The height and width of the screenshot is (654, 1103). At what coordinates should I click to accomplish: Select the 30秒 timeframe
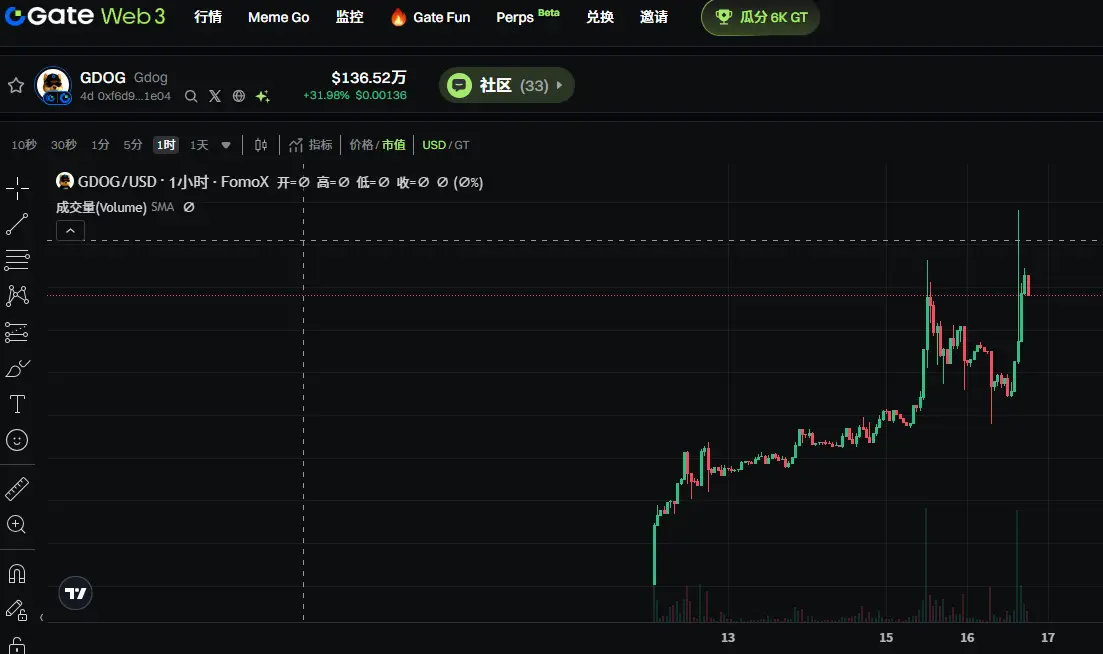pyautogui.click(x=63, y=145)
